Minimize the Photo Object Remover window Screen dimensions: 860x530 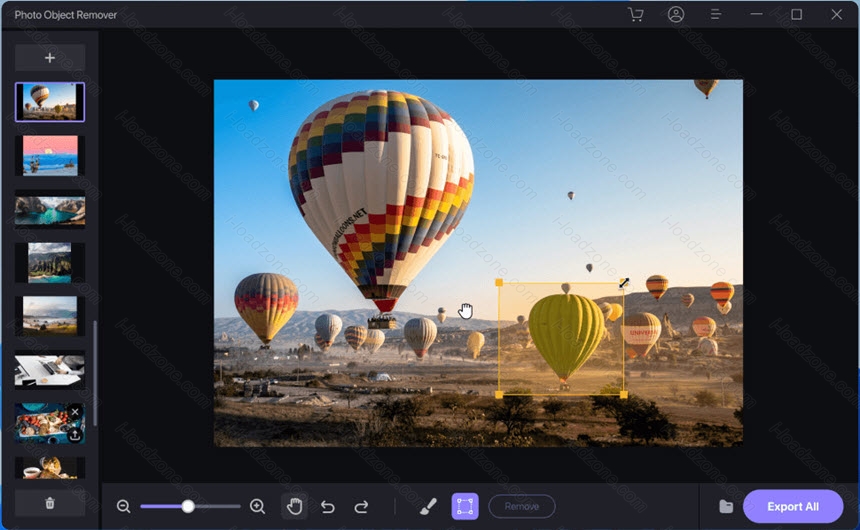coord(757,14)
